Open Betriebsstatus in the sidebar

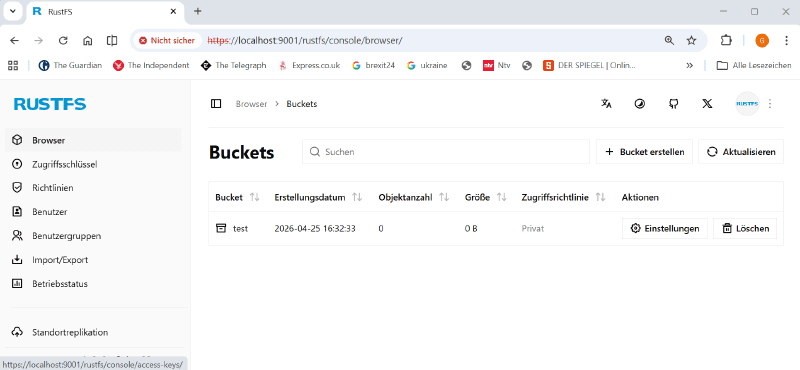click(93, 284)
